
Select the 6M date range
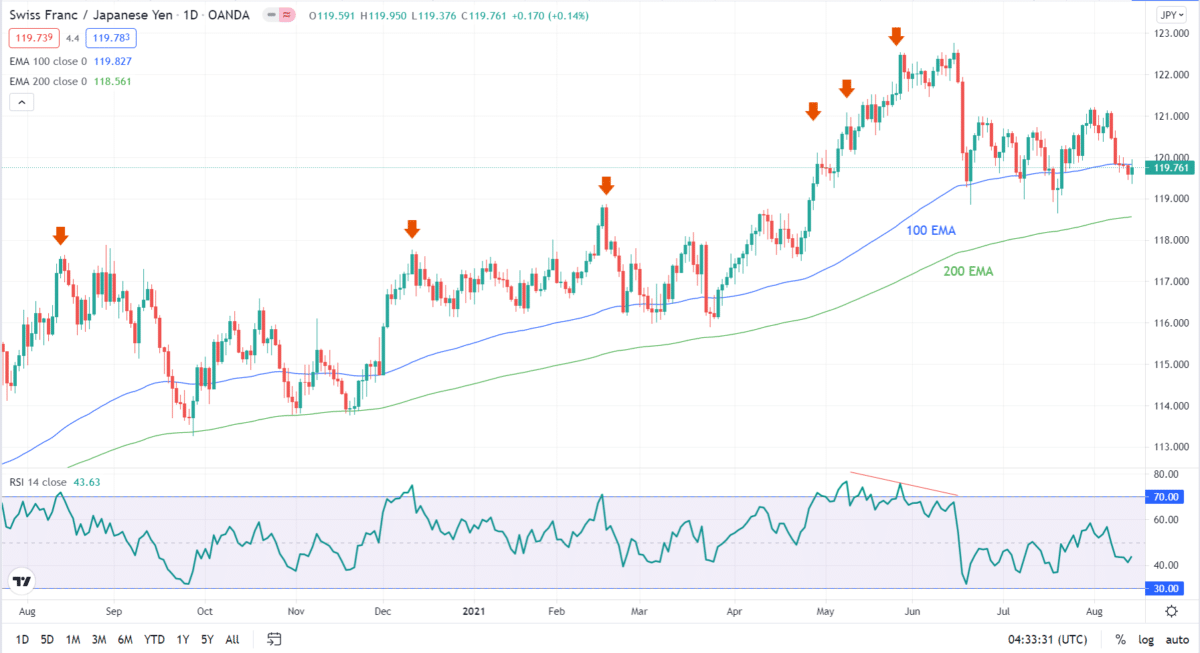tap(125, 639)
